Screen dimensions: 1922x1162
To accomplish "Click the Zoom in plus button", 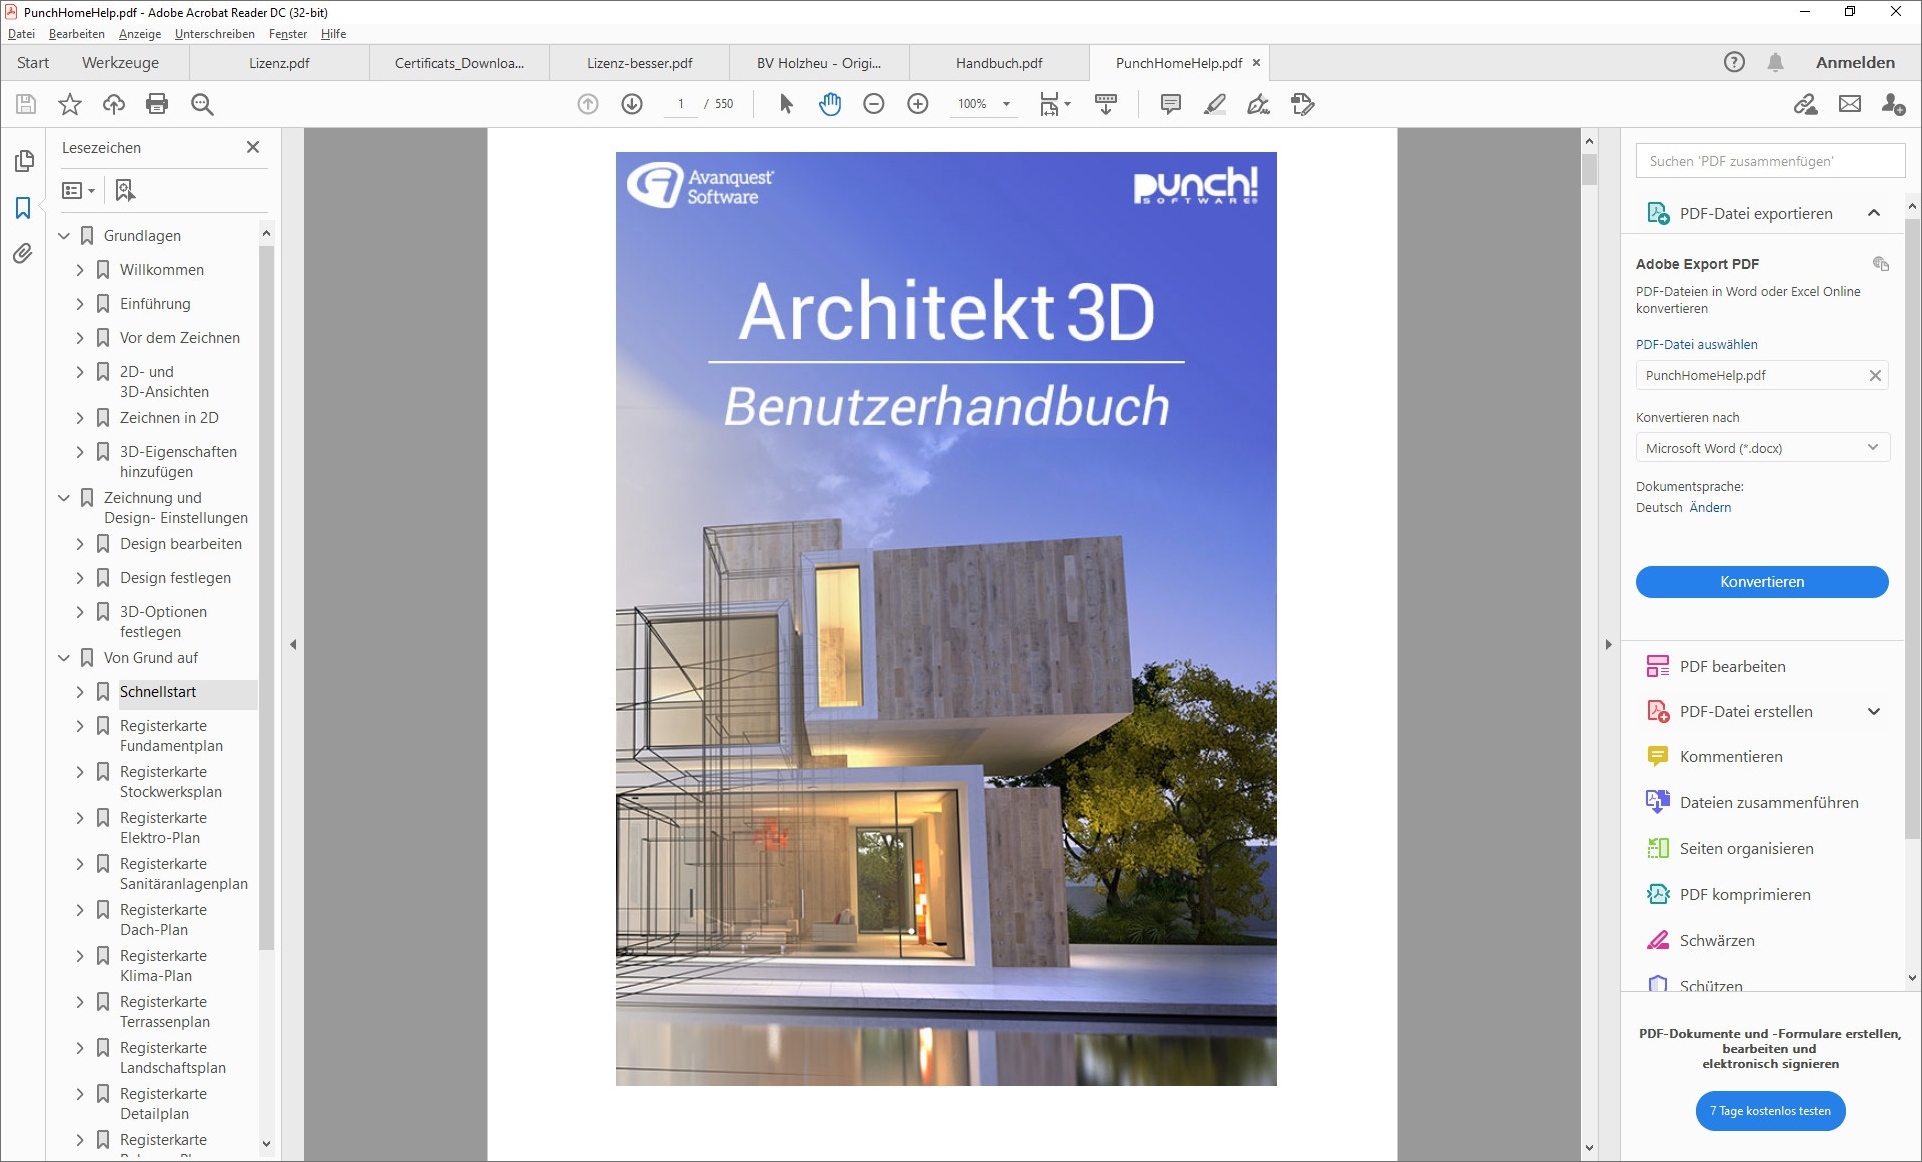I will pyautogui.click(x=917, y=104).
